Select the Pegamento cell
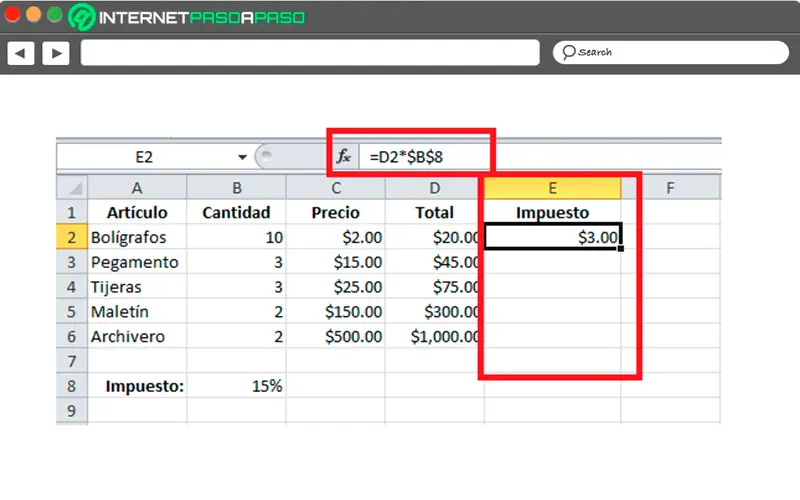The width and height of the screenshot is (800, 500). 137,262
